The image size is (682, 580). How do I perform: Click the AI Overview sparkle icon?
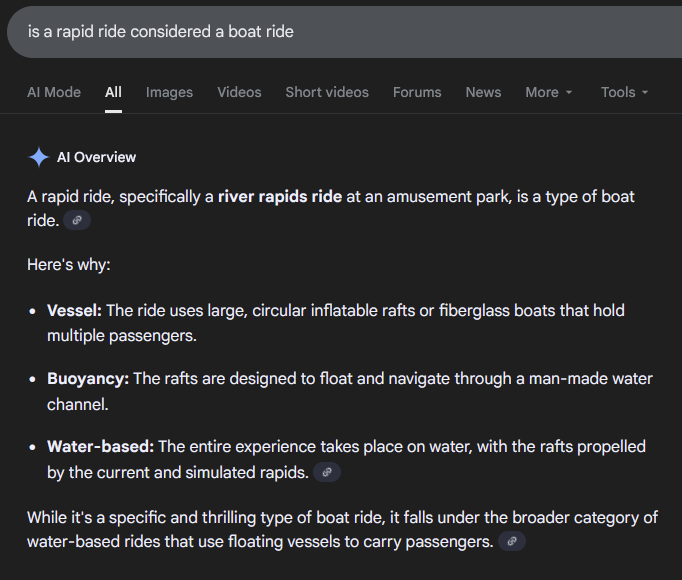point(39,157)
